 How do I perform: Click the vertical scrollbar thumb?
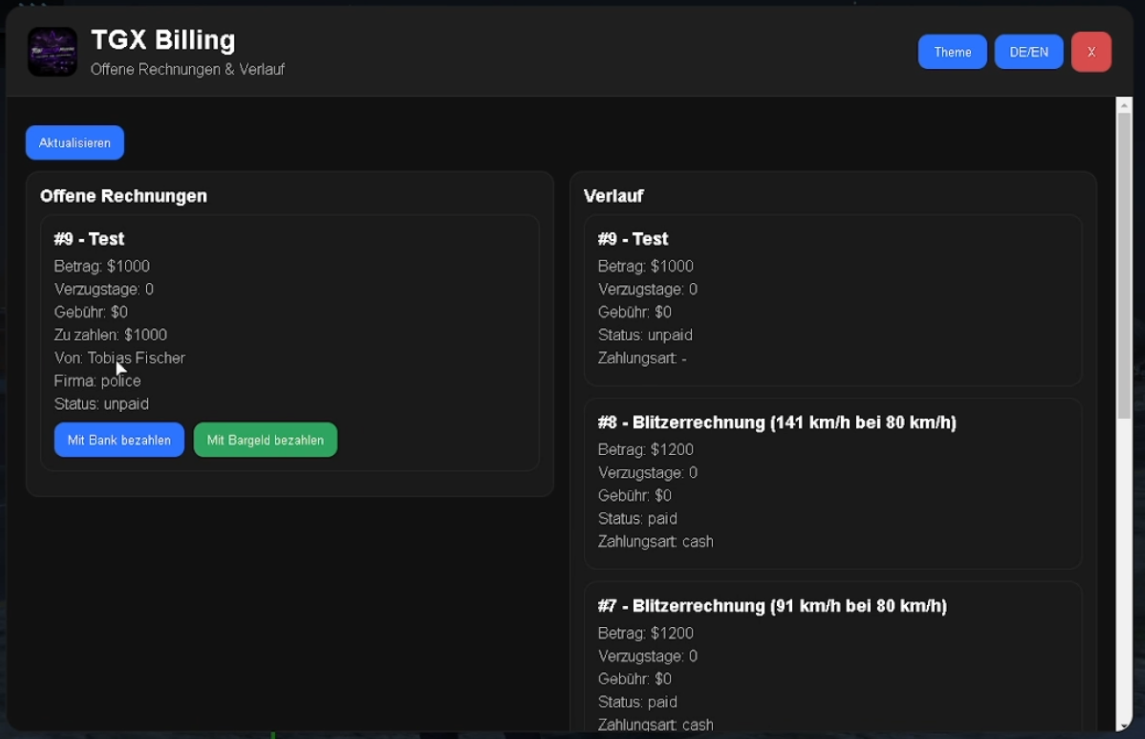pos(1124,266)
